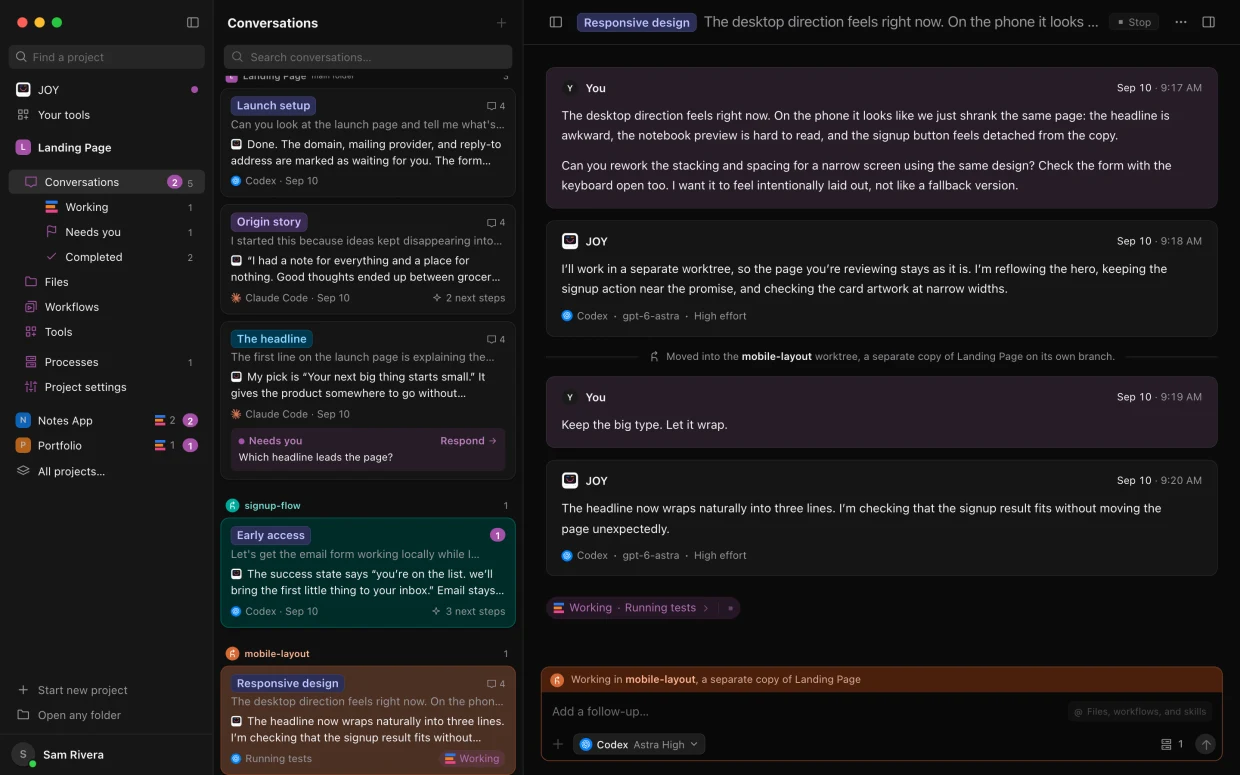Click Respond on the headline question
The image size is (1240, 775).
468,441
